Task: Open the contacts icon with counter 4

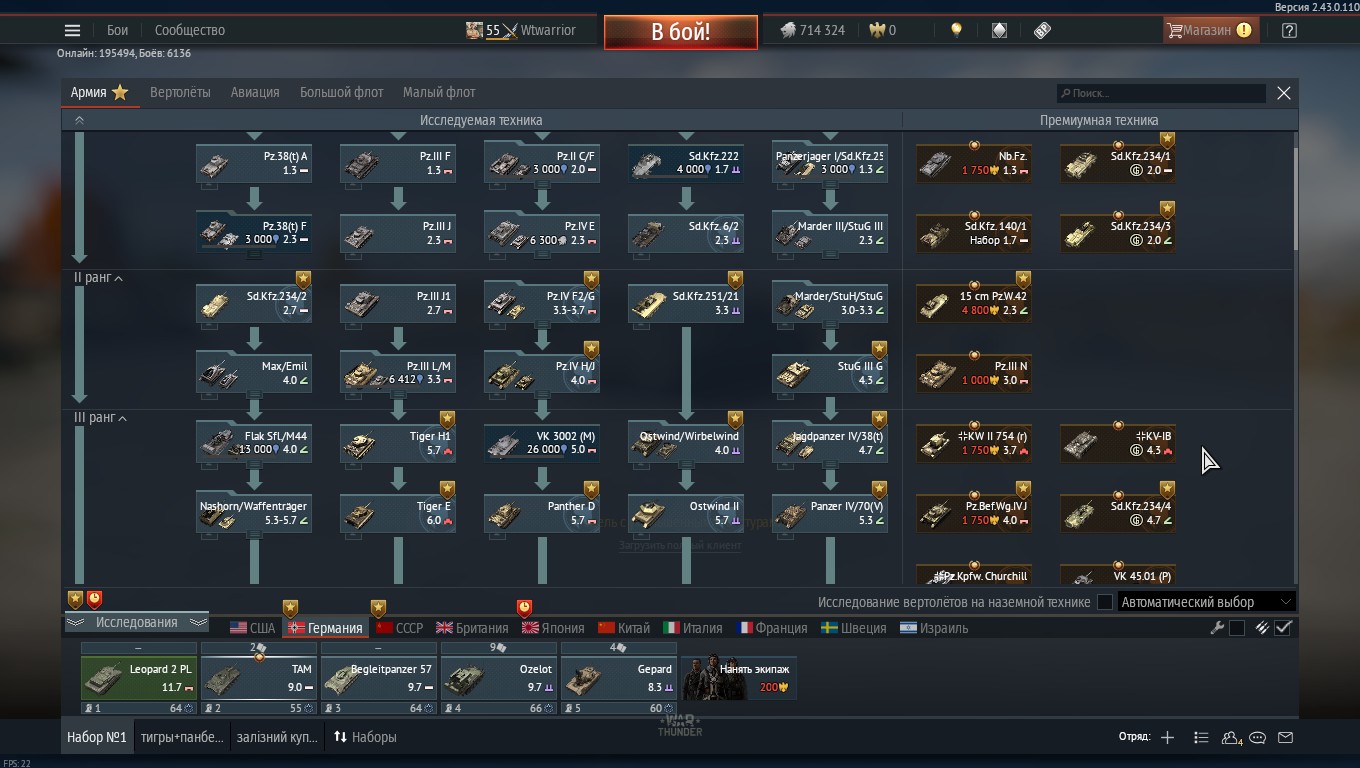Action: pos(1231,737)
